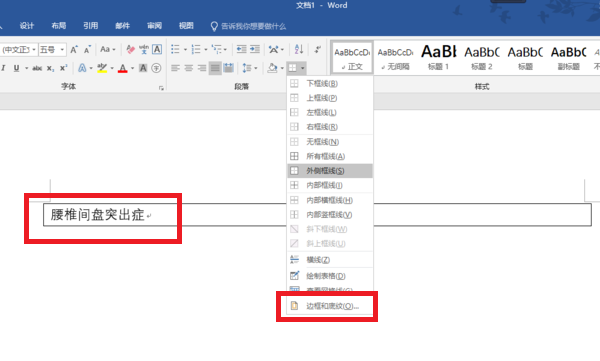Click the Align Left icon
Screen dimensions: 600x361
pyautogui.click(x=175, y=68)
